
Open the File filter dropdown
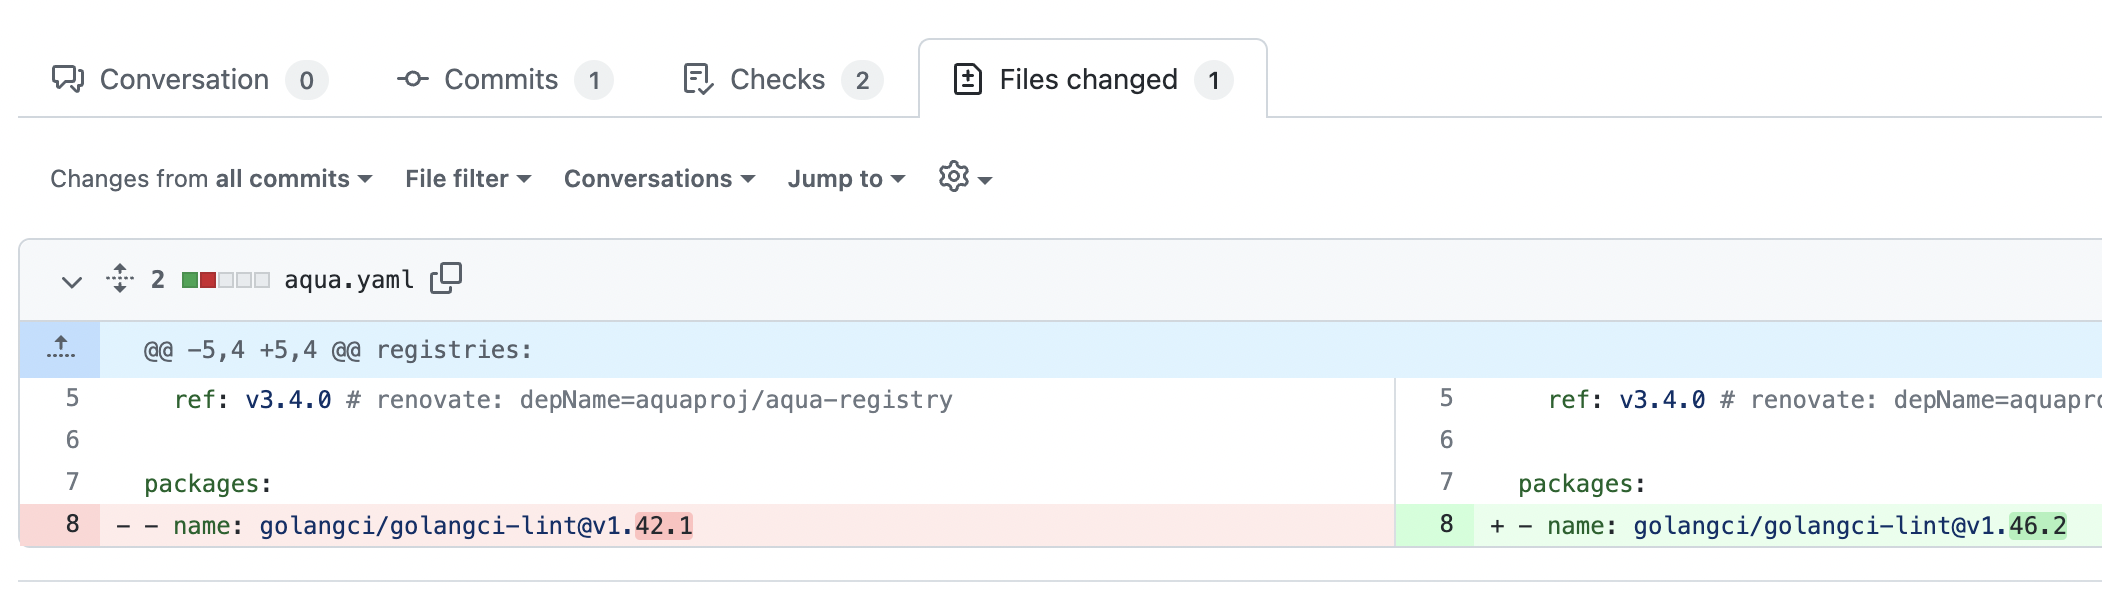click(467, 178)
